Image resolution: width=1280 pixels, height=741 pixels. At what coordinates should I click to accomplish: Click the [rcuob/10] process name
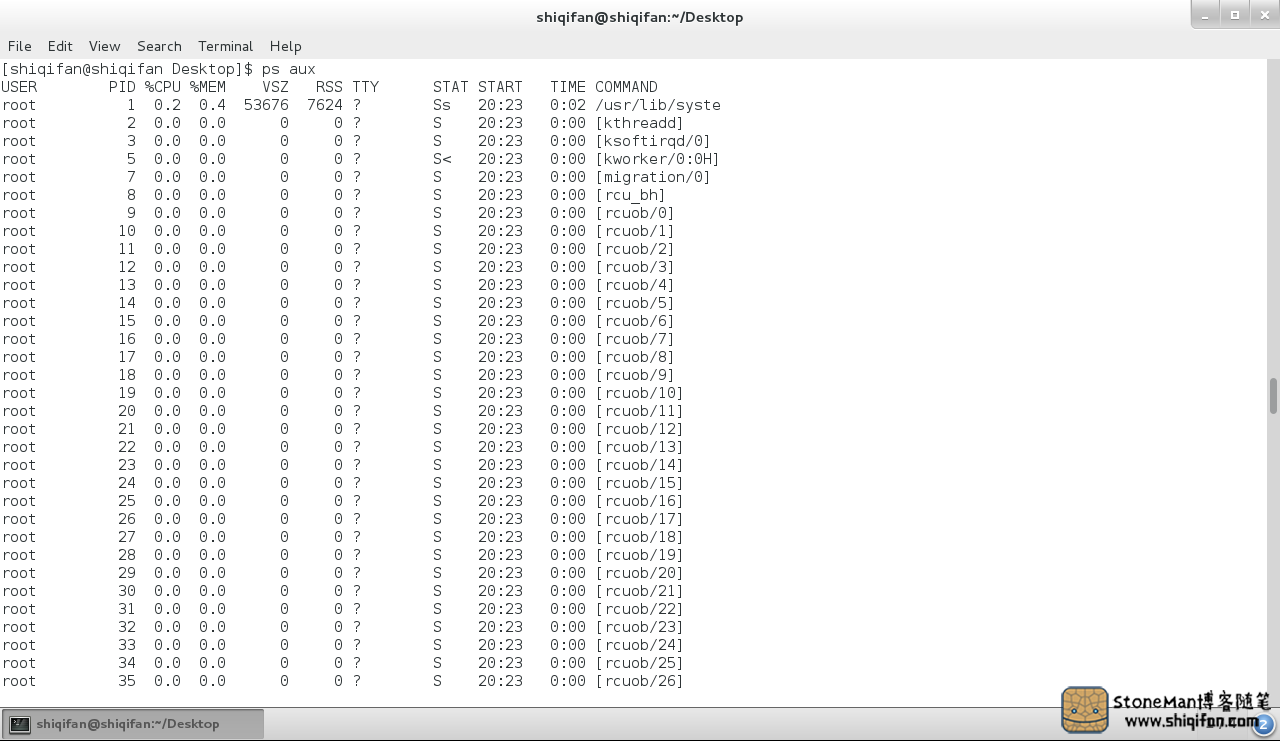click(640, 393)
